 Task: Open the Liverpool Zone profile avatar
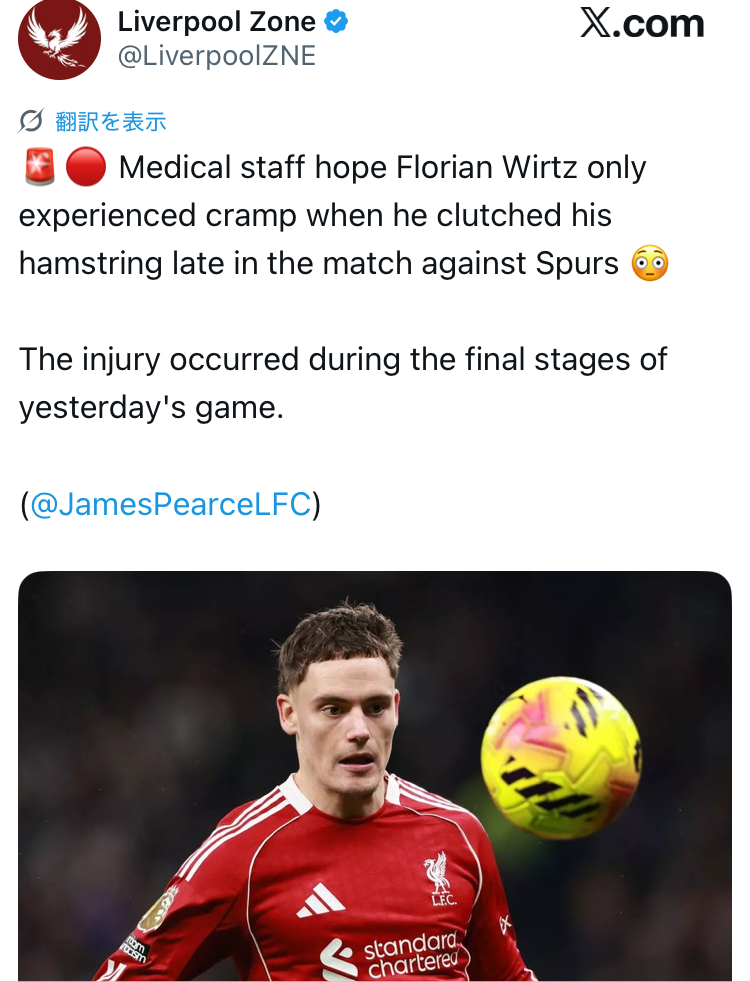pos(59,40)
